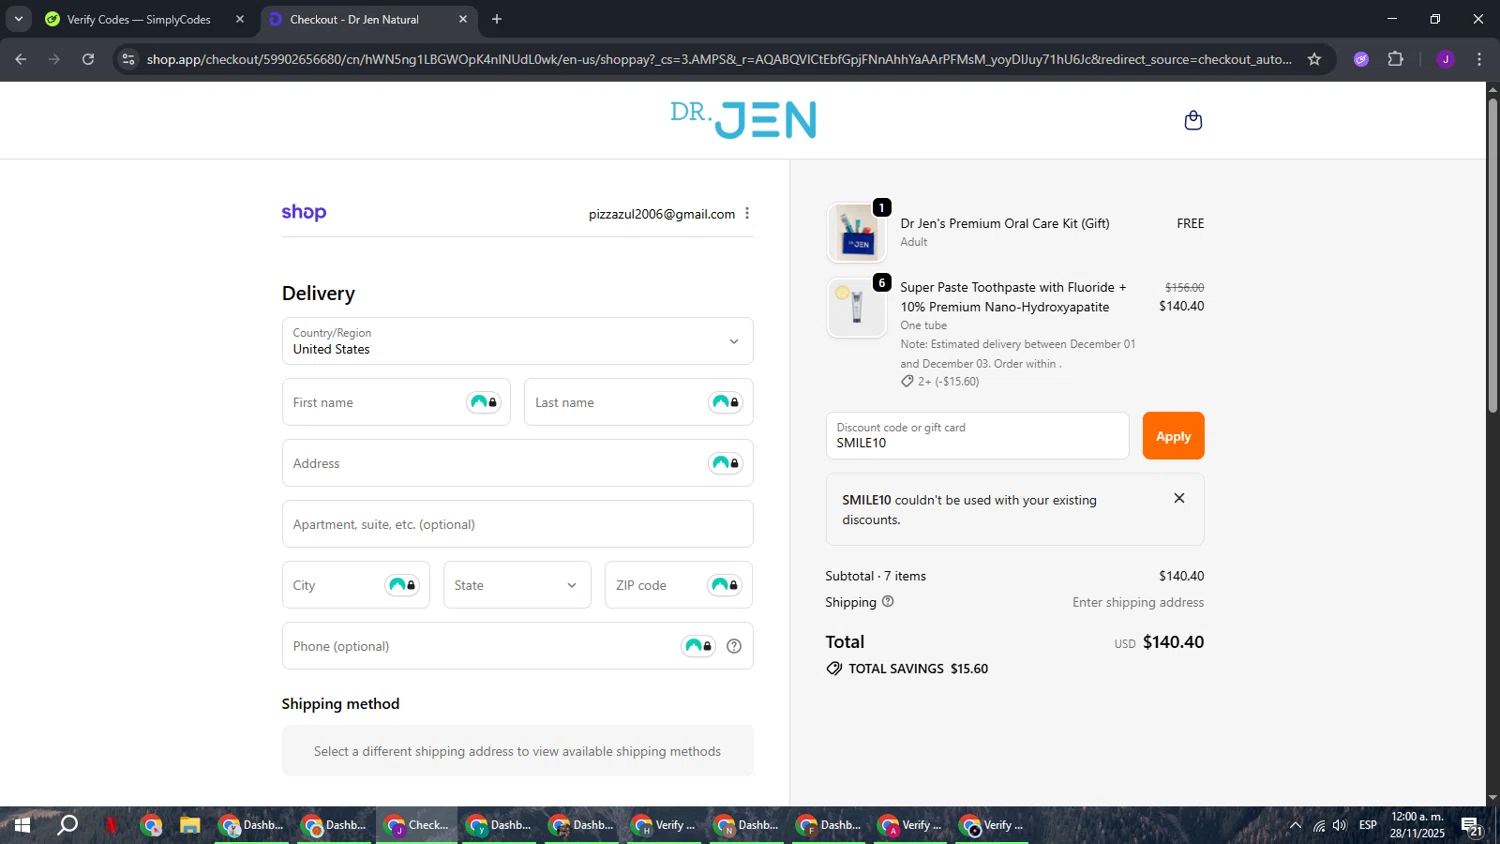Screen dimensions: 1500x844
Task: Dismiss the SMILE10 discount error message
Action: (1179, 498)
